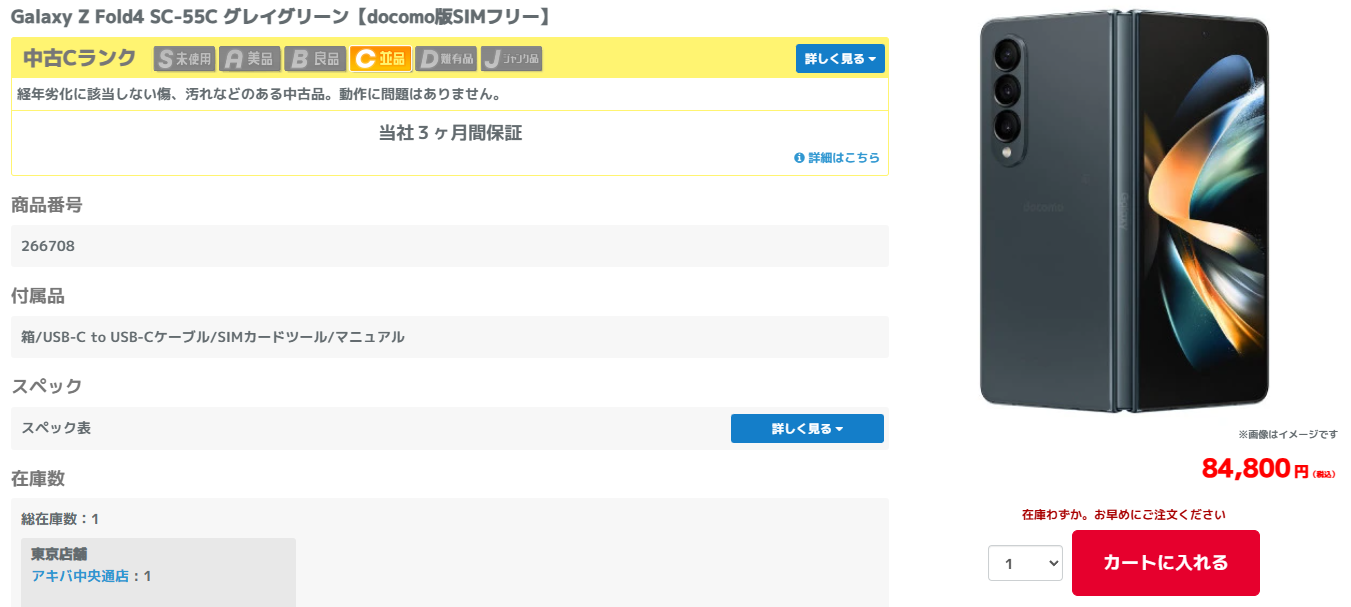Select the A 美品 rank badge

coord(249,59)
